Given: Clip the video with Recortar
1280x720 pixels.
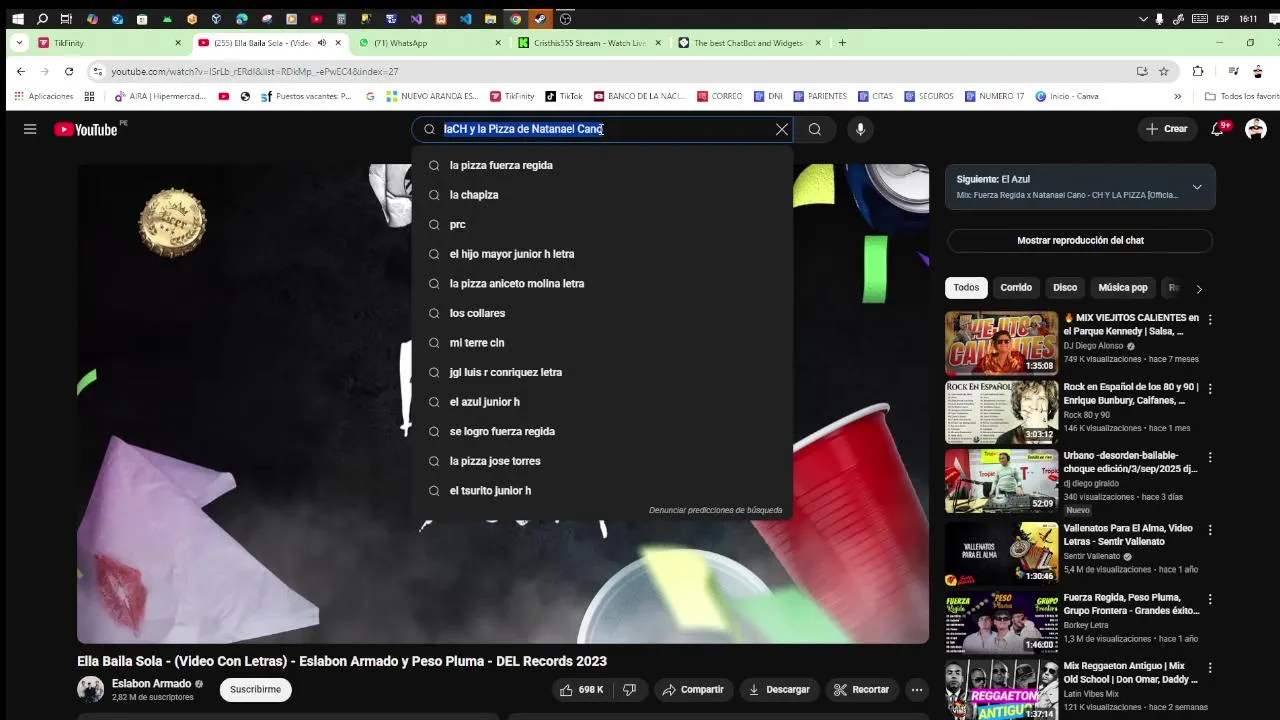Looking at the screenshot, I should tap(862, 690).
